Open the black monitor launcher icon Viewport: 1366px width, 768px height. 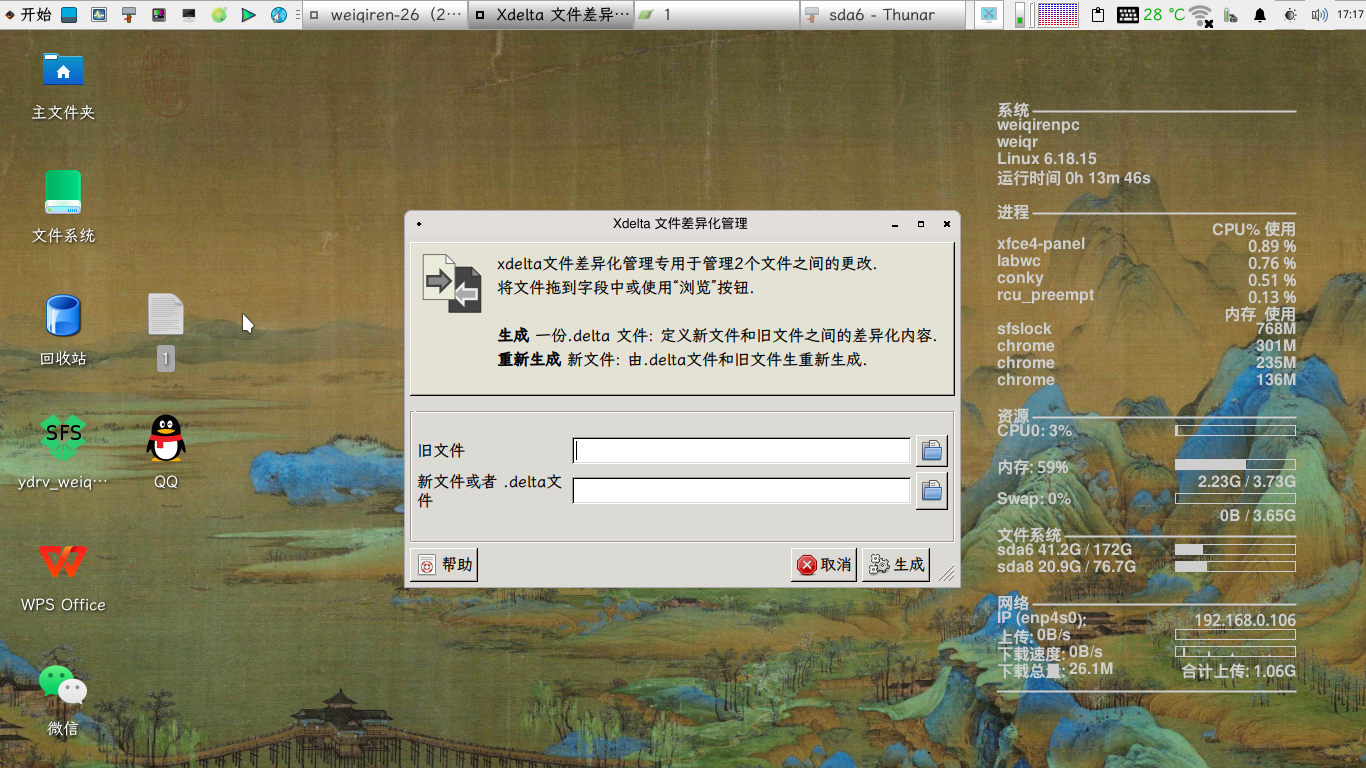coord(189,15)
